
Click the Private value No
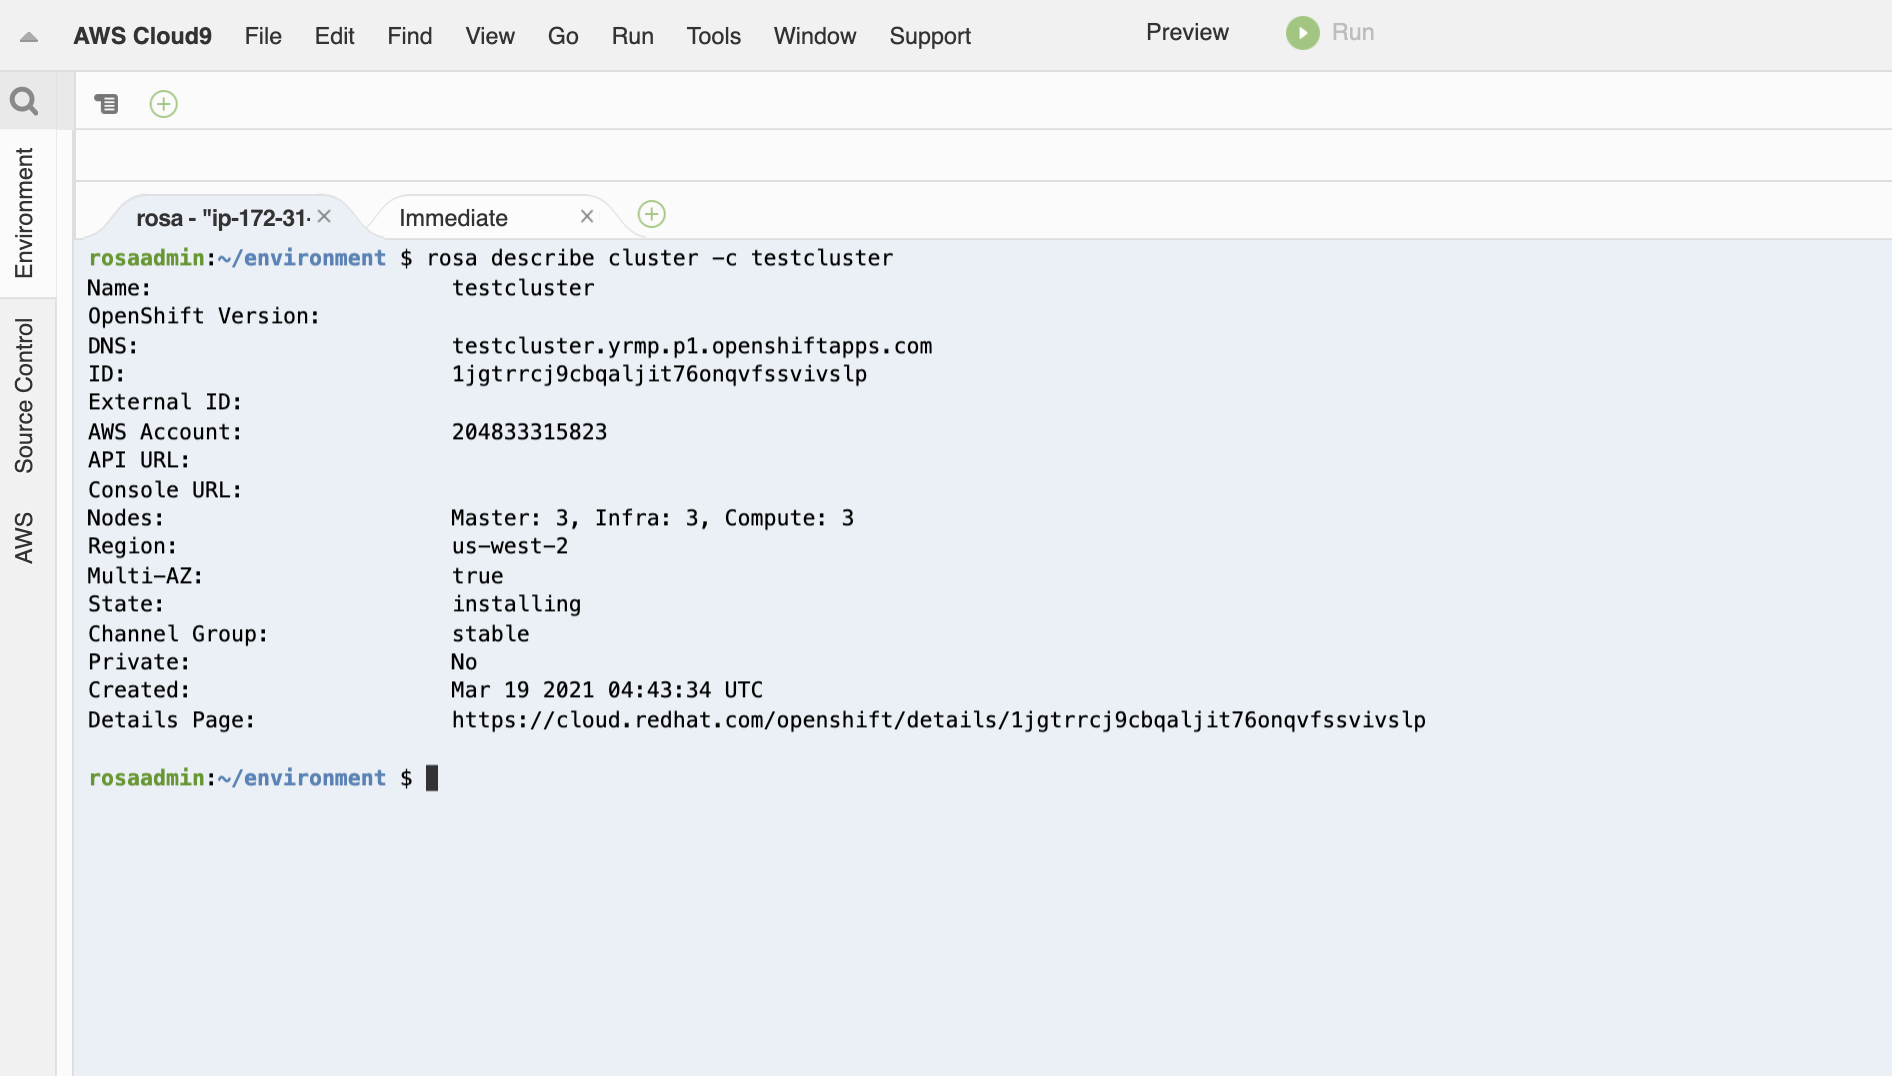tap(464, 662)
